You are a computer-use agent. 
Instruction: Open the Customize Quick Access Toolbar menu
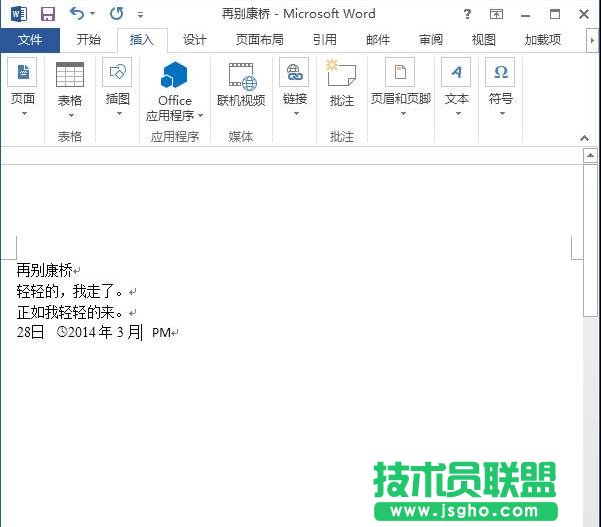coord(141,15)
